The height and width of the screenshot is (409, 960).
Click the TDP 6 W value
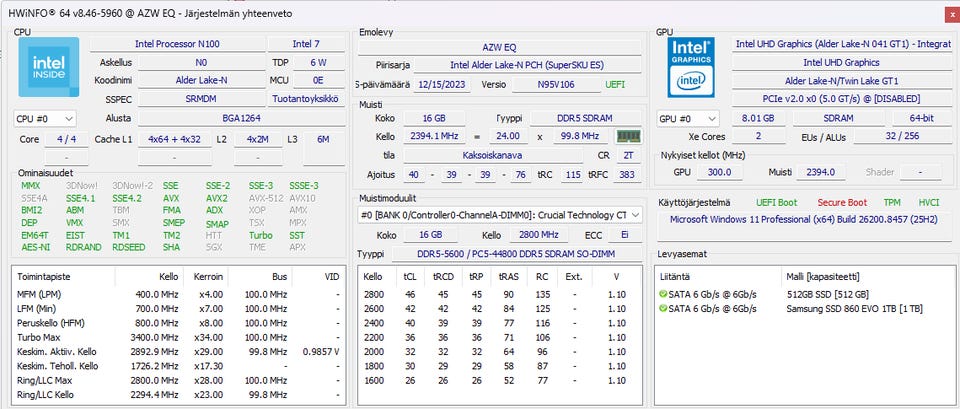tap(318, 62)
